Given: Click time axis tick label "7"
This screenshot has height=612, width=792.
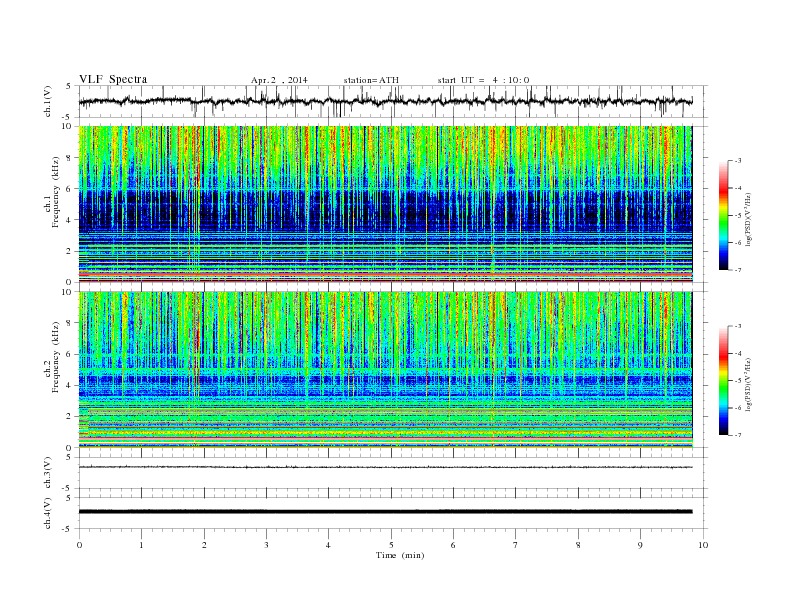Looking at the screenshot, I should click(x=516, y=545).
